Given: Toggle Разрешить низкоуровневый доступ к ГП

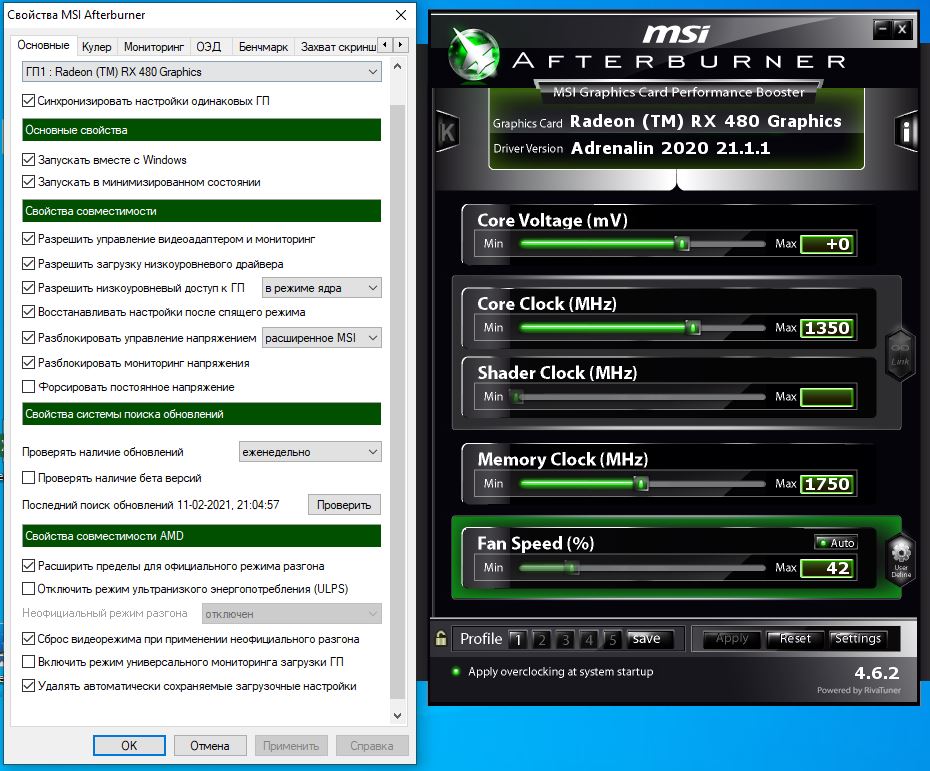Looking at the screenshot, I should pos(28,288).
